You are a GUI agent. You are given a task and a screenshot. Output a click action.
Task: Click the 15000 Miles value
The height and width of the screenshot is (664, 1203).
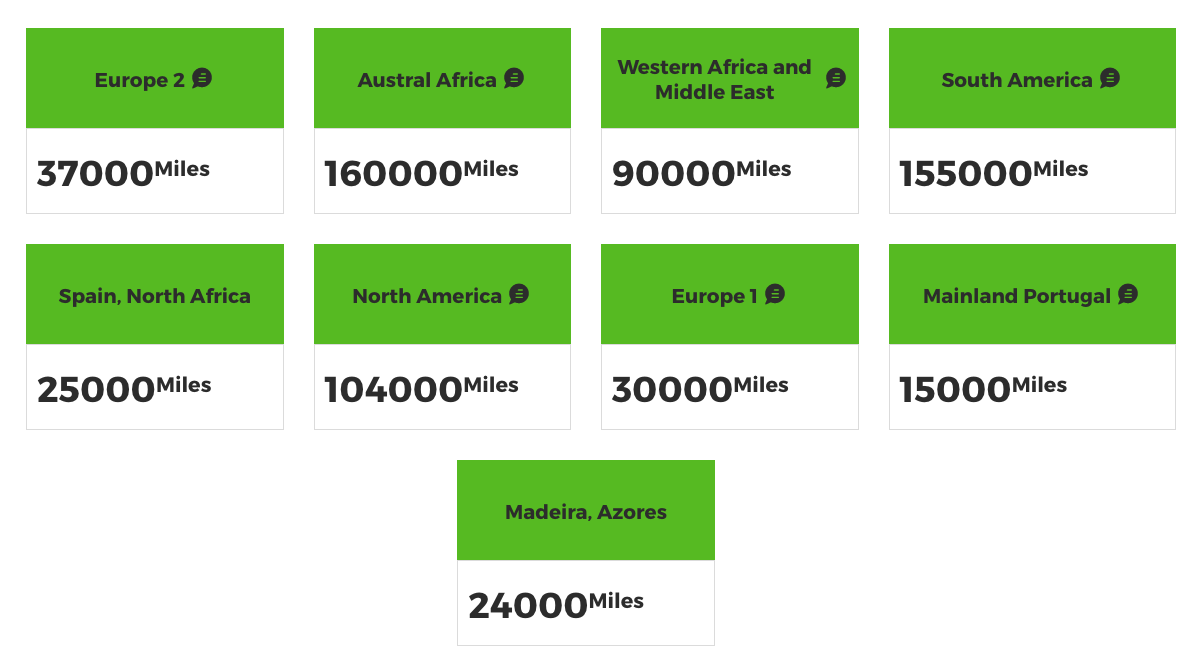(983, 388)
